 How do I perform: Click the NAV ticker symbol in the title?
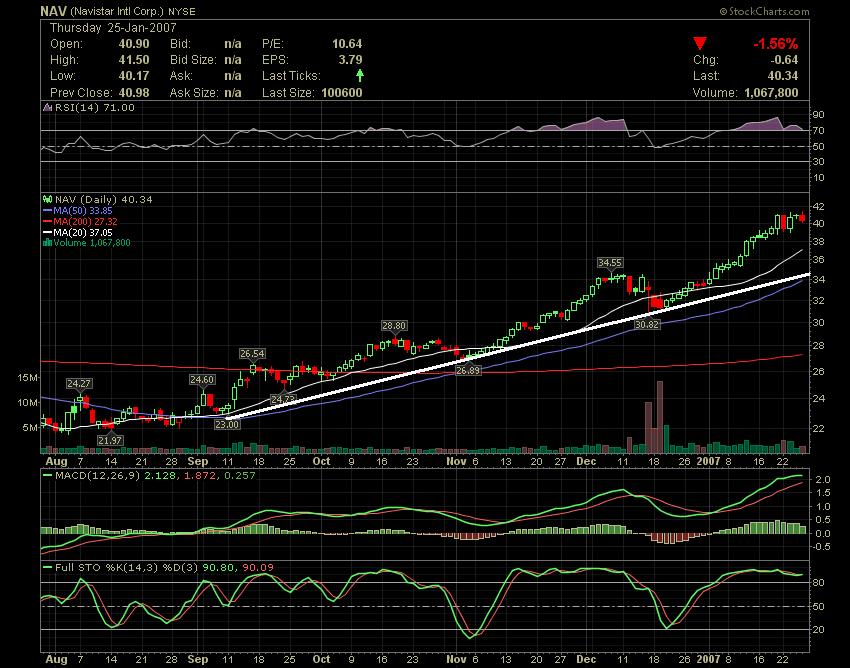click(53, 11)
